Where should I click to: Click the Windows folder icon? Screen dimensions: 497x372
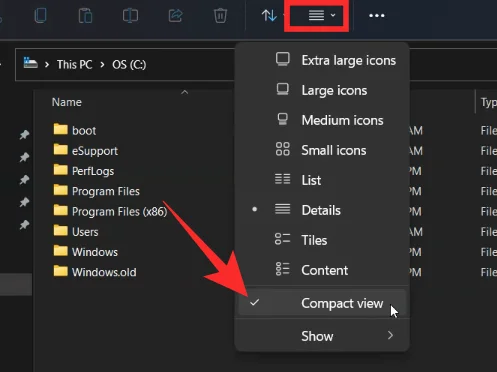coord(61,251)
